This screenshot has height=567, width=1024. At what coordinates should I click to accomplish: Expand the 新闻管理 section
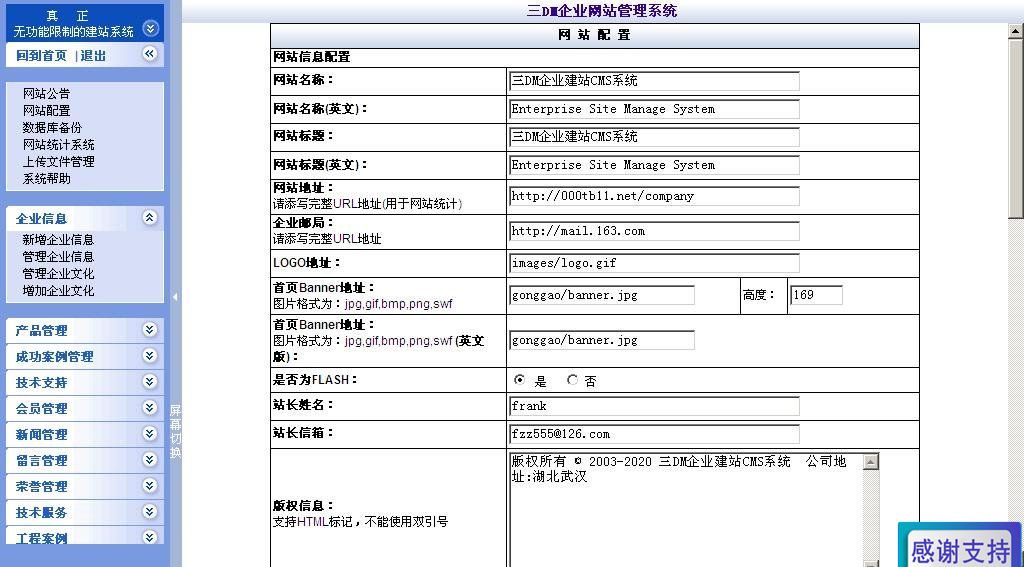[x=150, y=434]
